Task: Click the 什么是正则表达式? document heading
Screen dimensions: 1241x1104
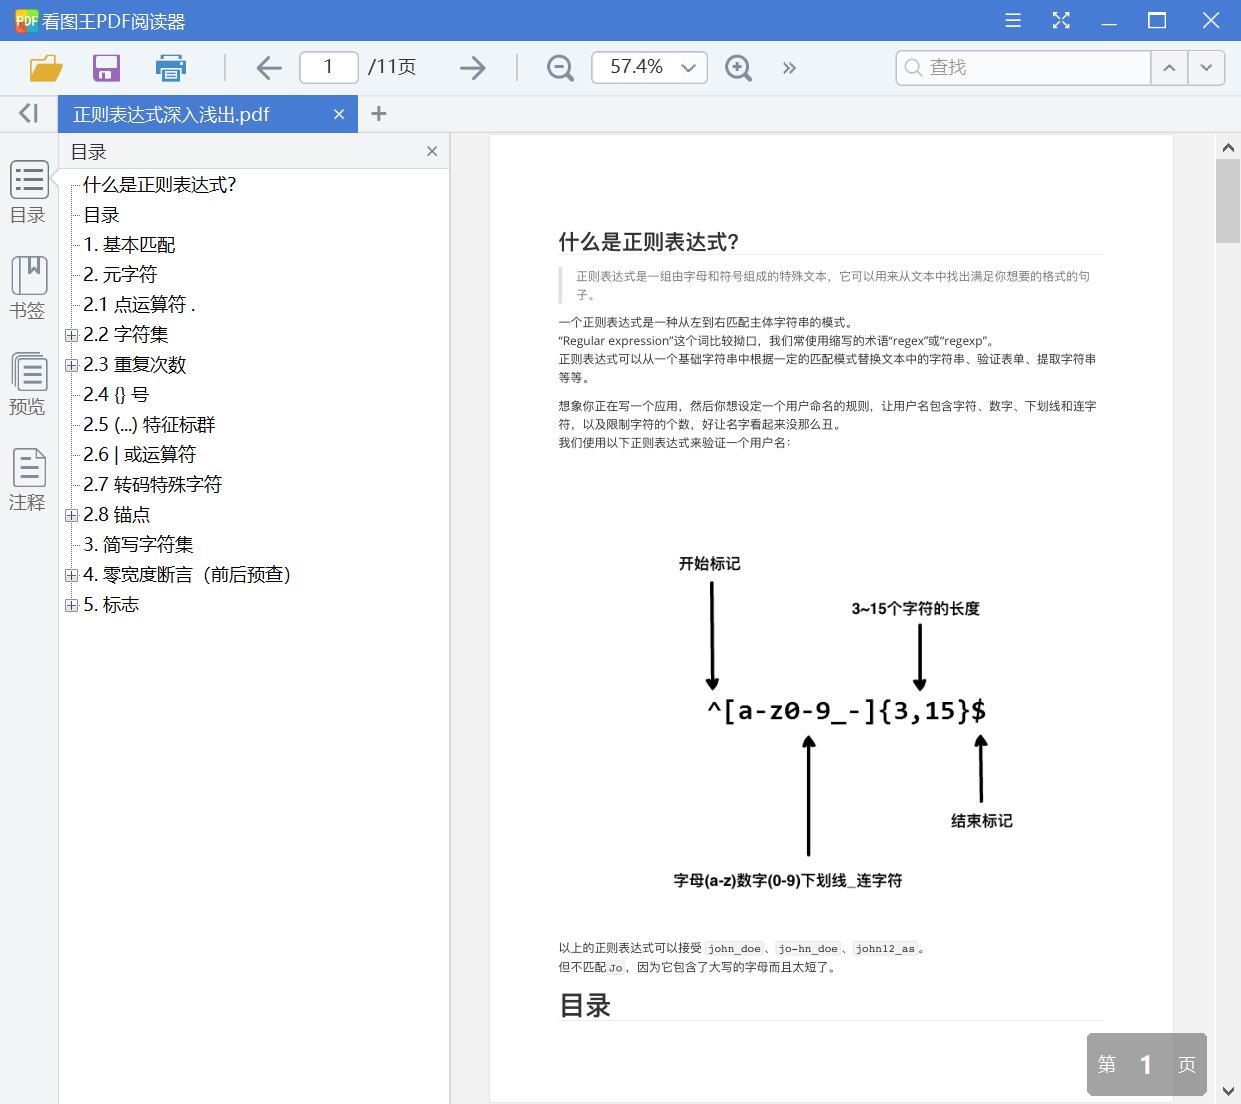Action: coord(649,241)
